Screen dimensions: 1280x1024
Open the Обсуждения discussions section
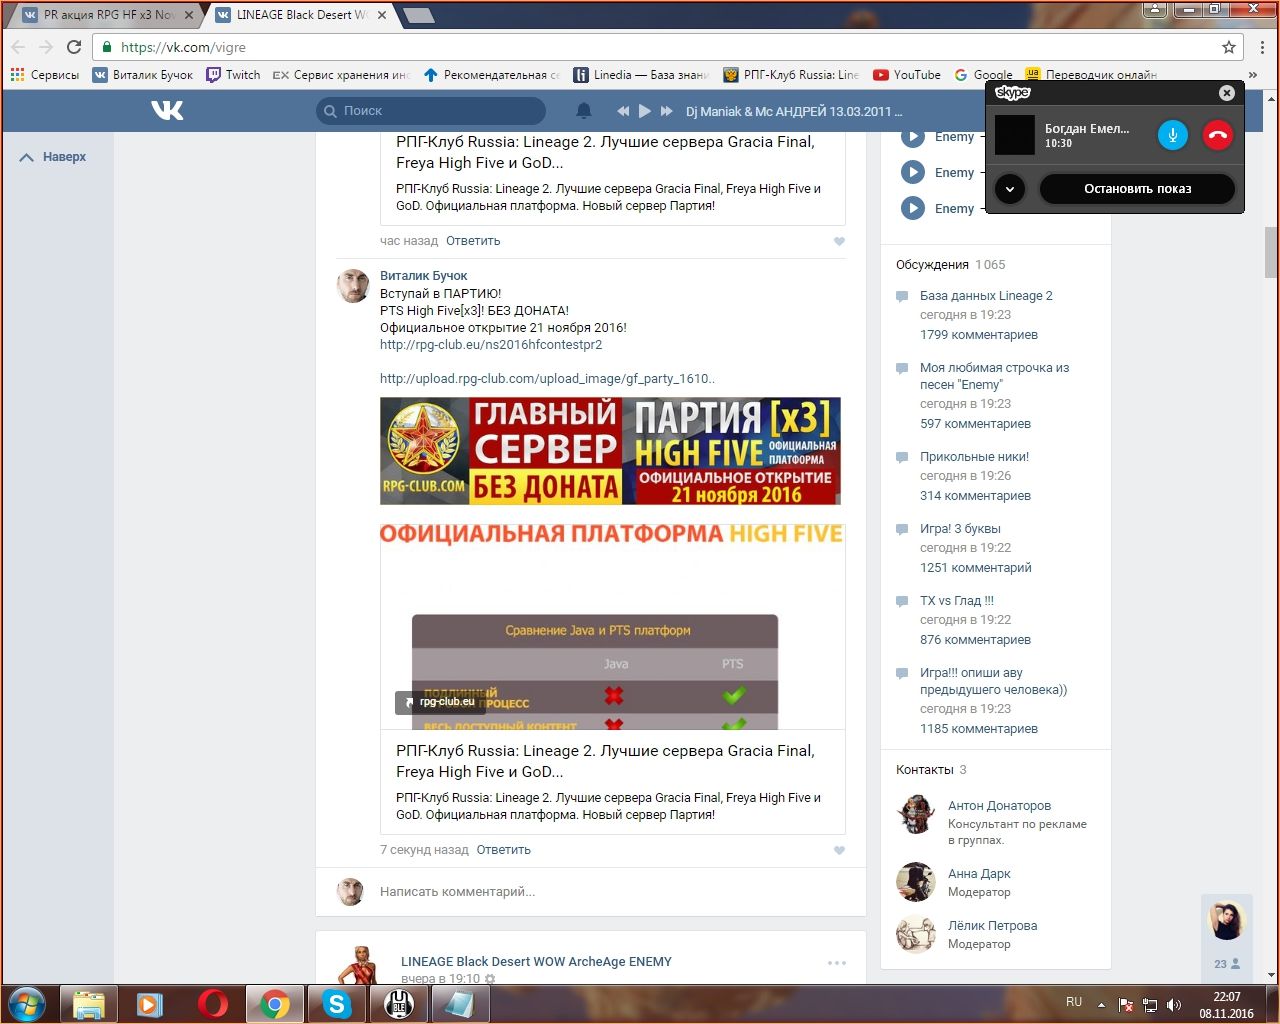coord(932,265)
